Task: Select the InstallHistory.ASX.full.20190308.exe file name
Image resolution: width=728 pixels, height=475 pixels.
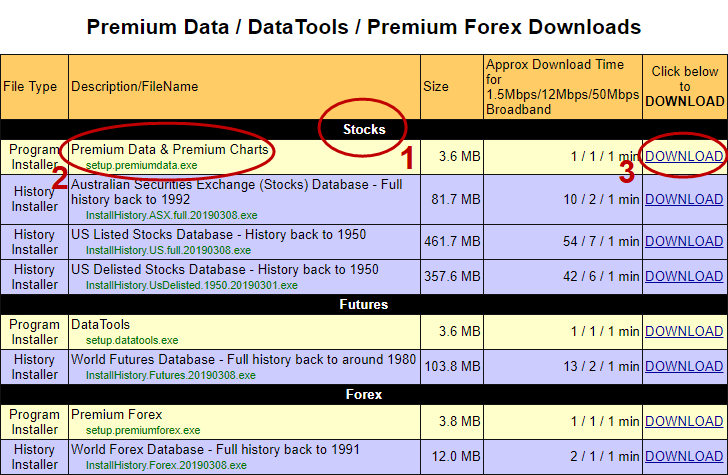Action: pyautogui.click(x=171, y=215)
